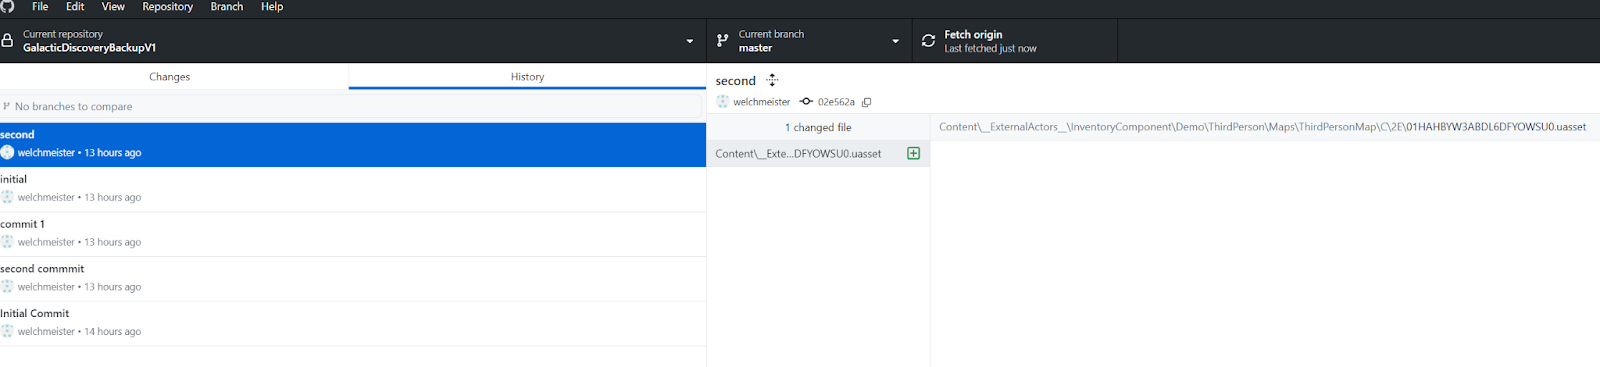Select the changed .uasset file in the list
Image resolution: width=1600 pixels, height=367 pixels.
pos(818,153)
